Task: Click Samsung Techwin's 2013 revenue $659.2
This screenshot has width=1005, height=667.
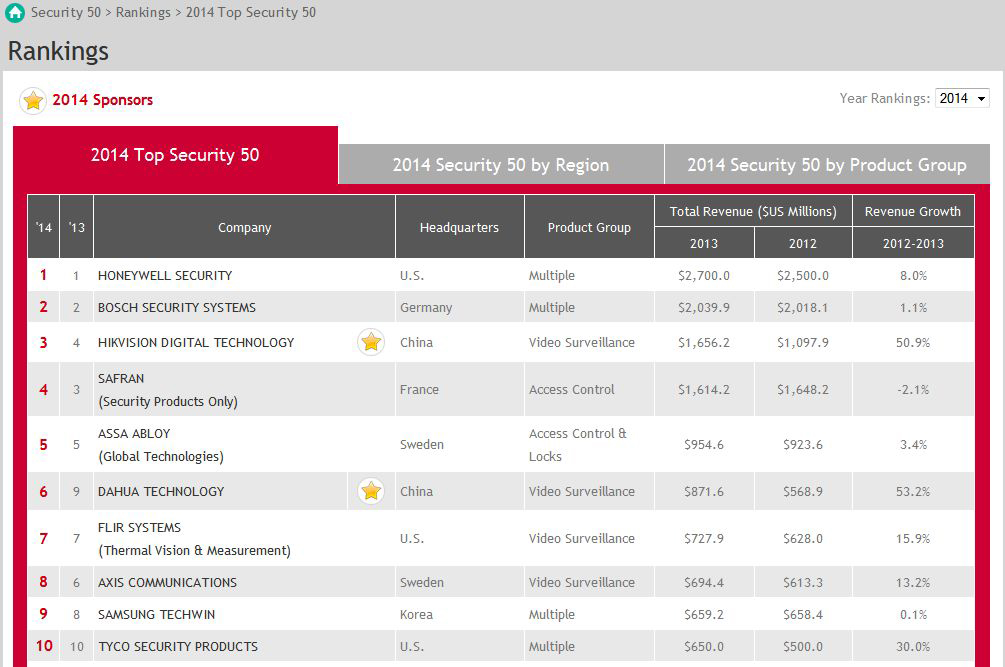Action: tap(704, 614)
